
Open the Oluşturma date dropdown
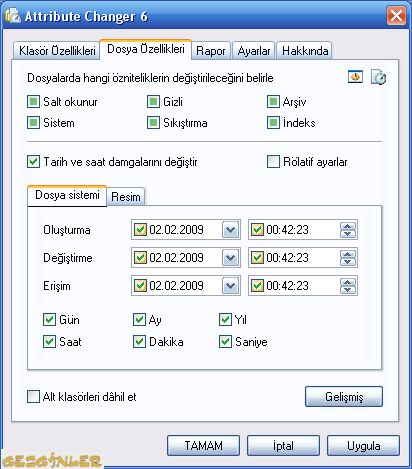pyautogui.click(x=231, y=230)
